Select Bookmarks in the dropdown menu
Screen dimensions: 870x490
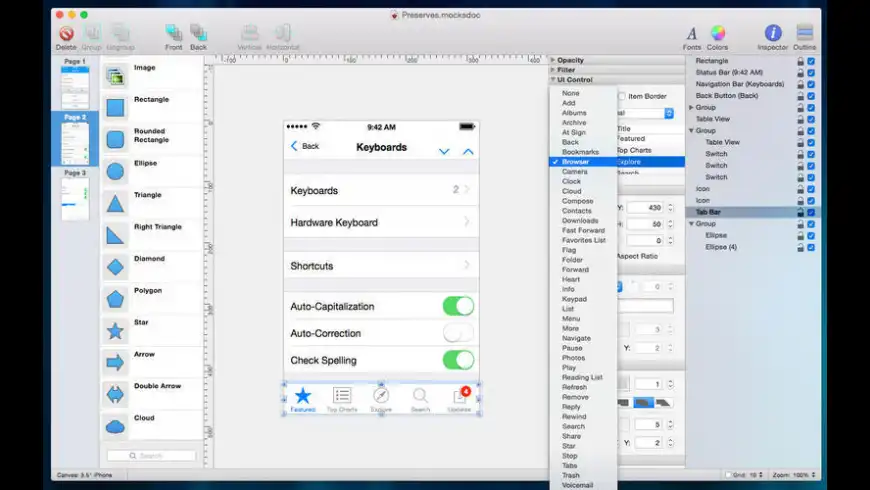(580, 152)
